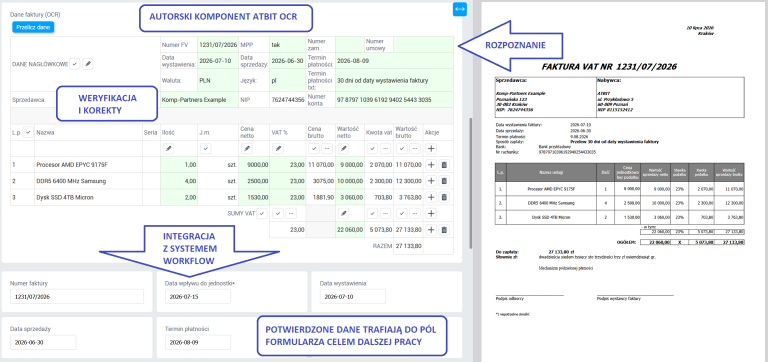
Task: Click the pencil in the SUMY VAT row
Action: click(x=344, y=213)
